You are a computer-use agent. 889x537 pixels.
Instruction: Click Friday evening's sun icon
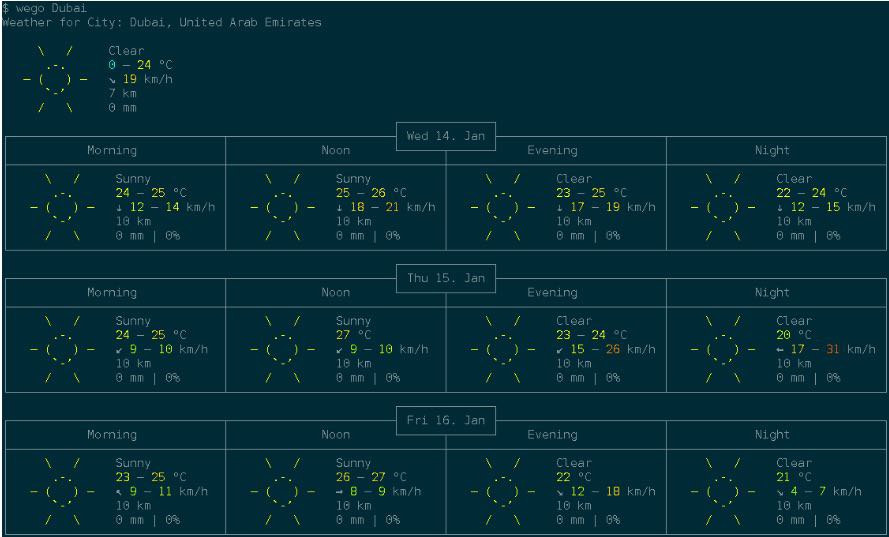point(503,492)
